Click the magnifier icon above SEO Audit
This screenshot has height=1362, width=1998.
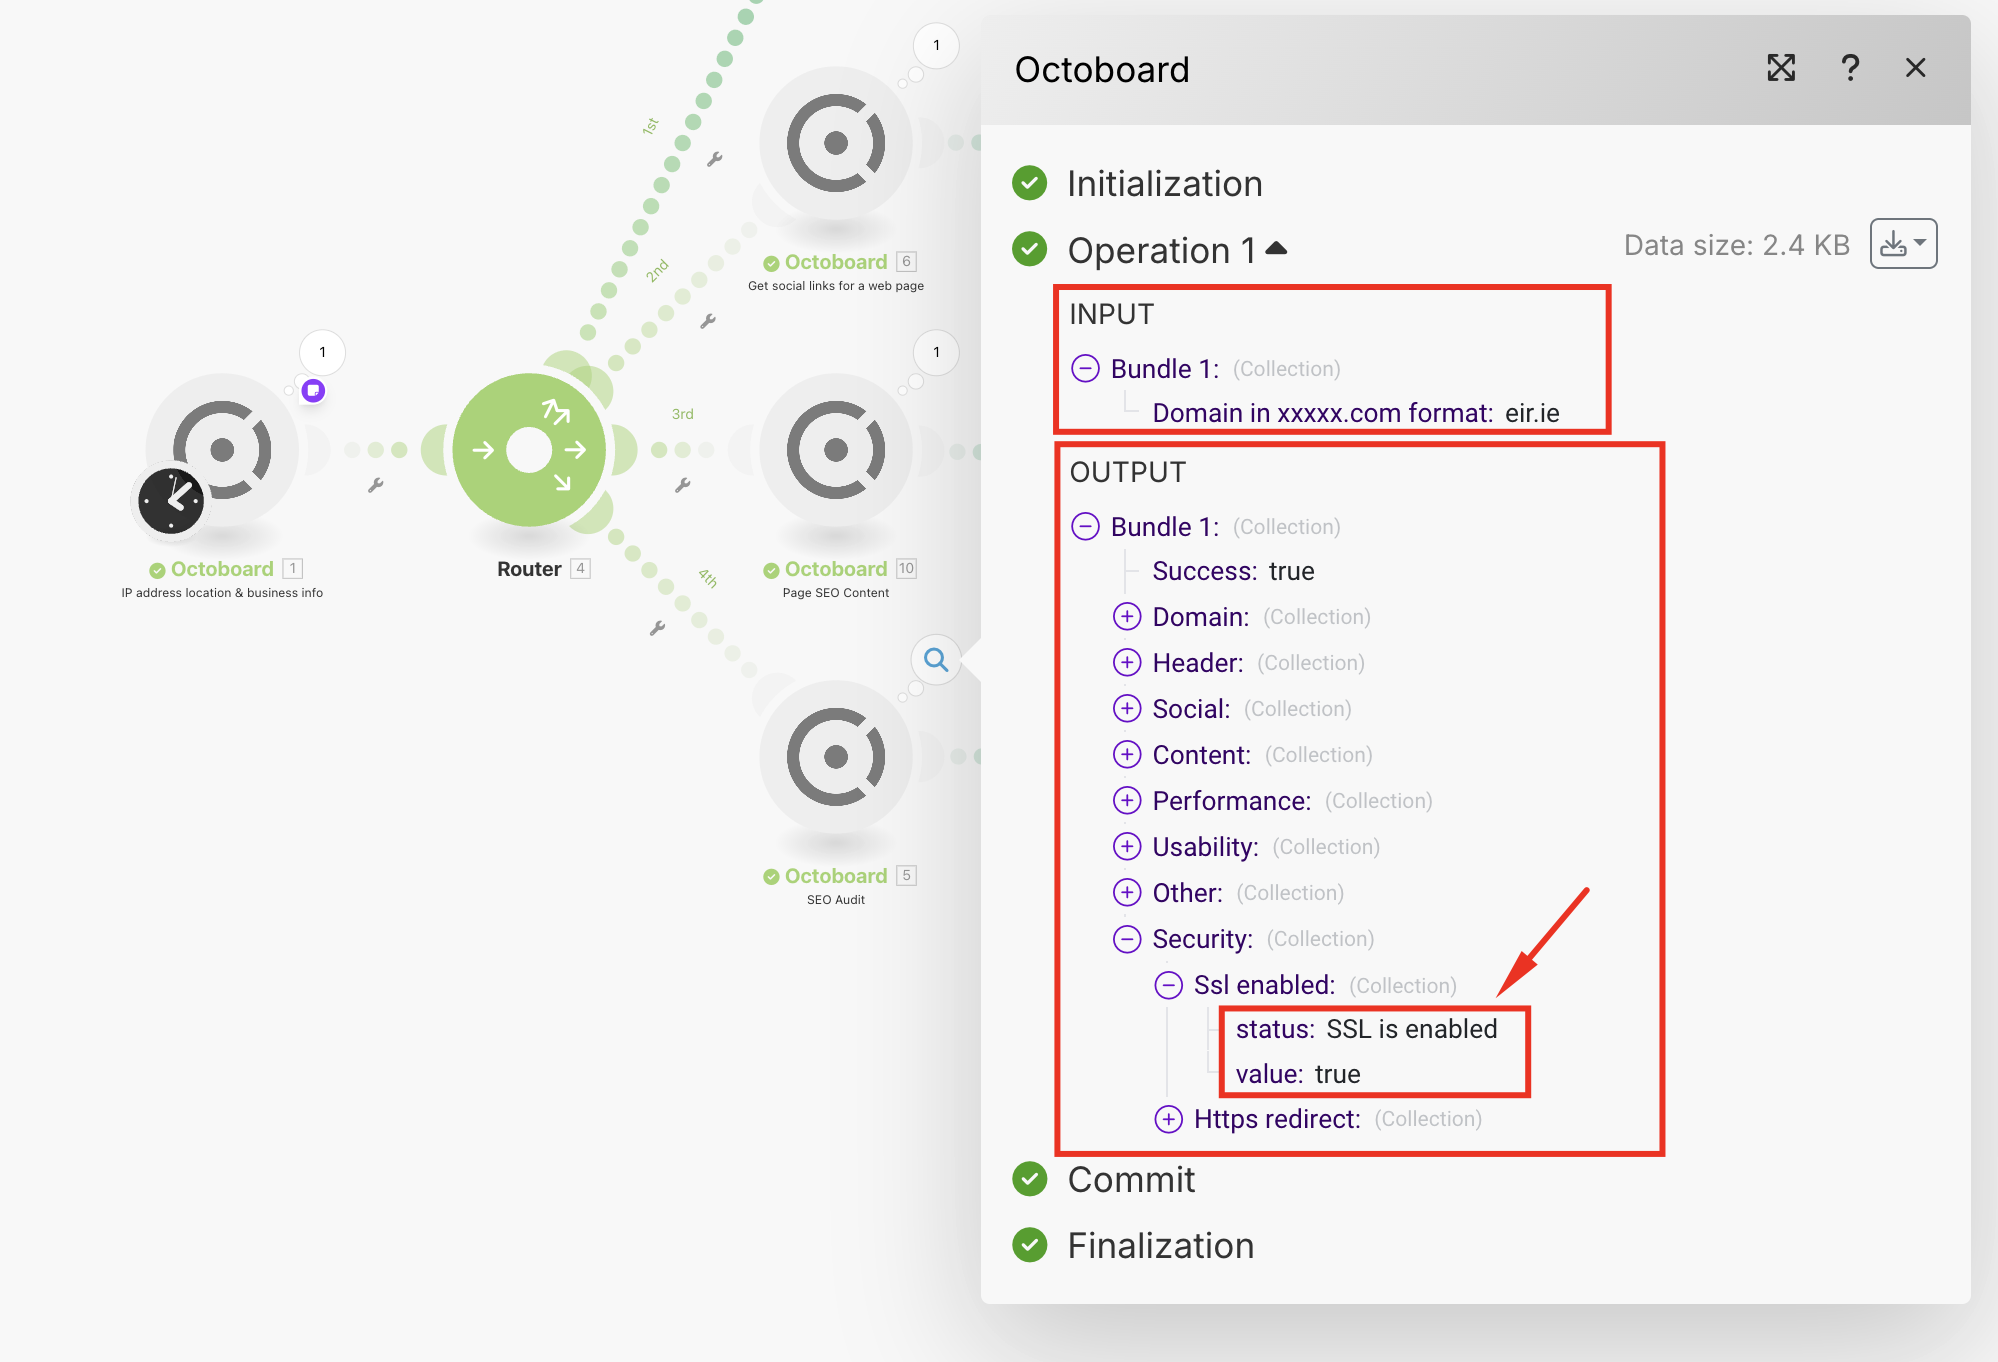936,660
